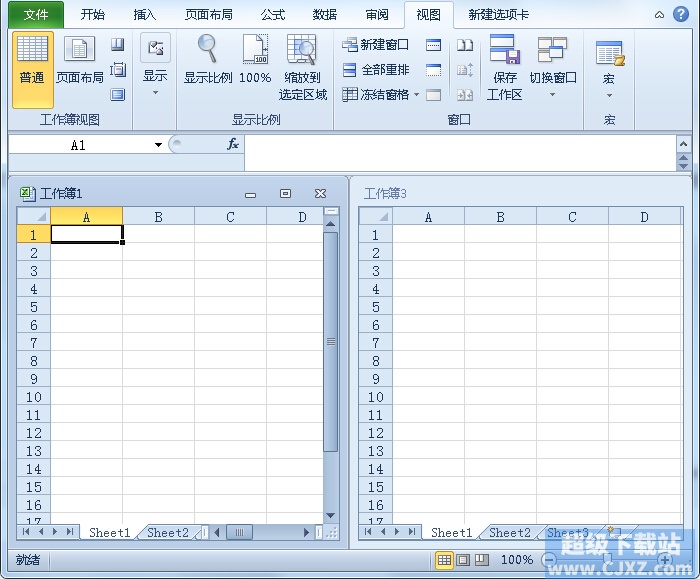700x579 pixels.
Task: Click Arrange All (全部重排)
Action: pyautogui.click(x=375, y=70)
